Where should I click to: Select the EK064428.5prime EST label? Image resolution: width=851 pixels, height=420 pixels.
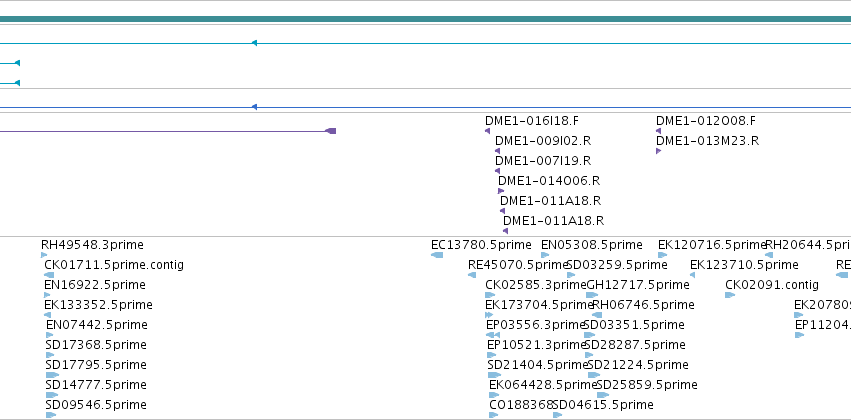point(543,385)
